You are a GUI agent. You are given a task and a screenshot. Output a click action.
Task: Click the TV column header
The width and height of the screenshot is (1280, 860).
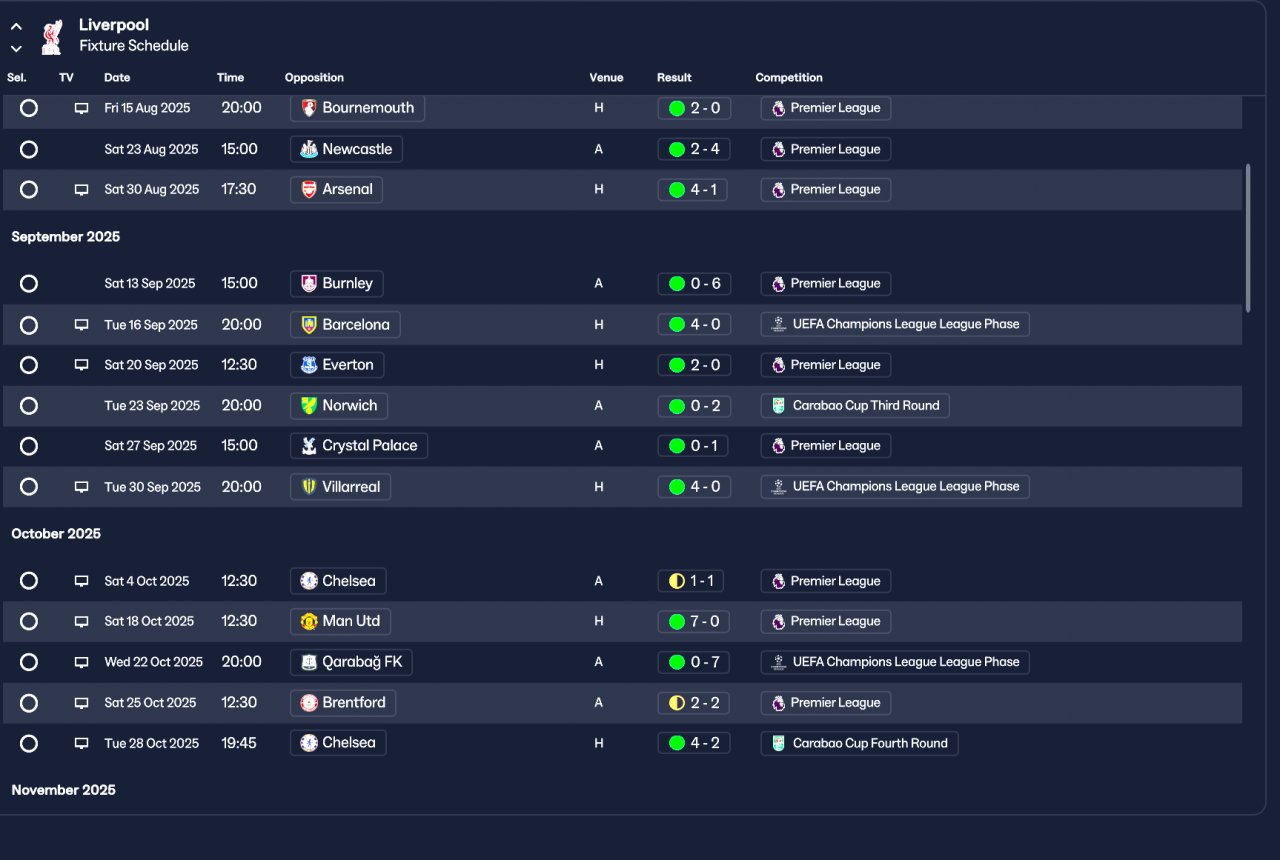66,77
